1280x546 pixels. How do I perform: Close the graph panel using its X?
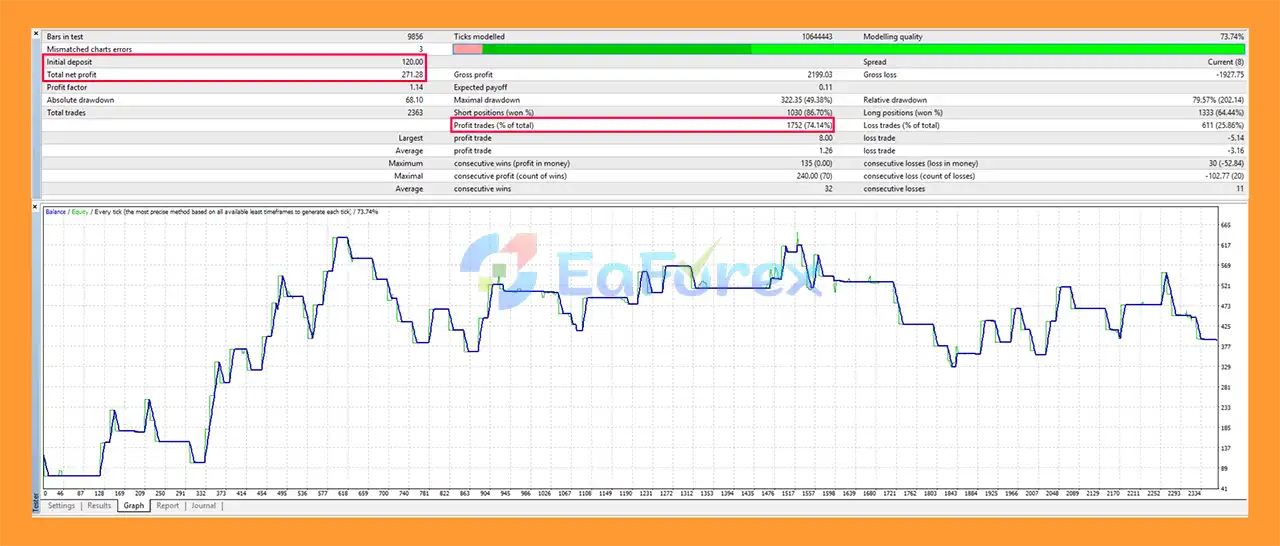[37, 204]
